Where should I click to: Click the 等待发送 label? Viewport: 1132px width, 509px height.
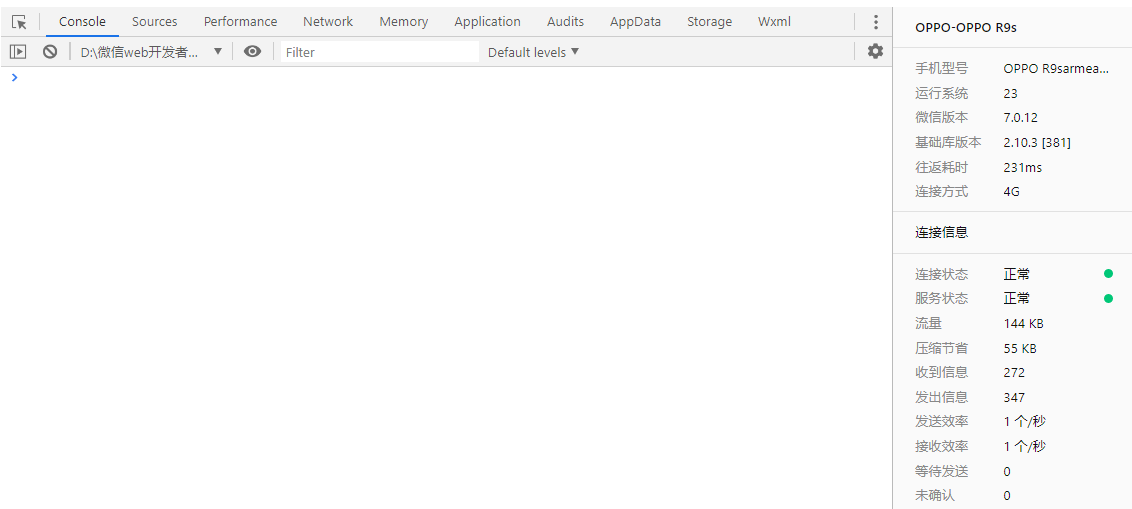(941, 471)
